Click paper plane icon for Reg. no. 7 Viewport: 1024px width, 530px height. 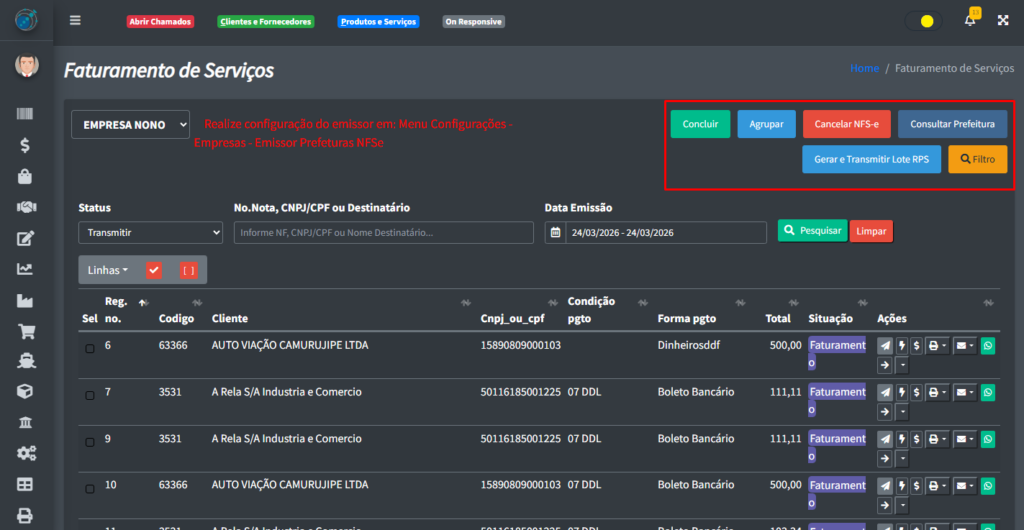coord(884,393)
